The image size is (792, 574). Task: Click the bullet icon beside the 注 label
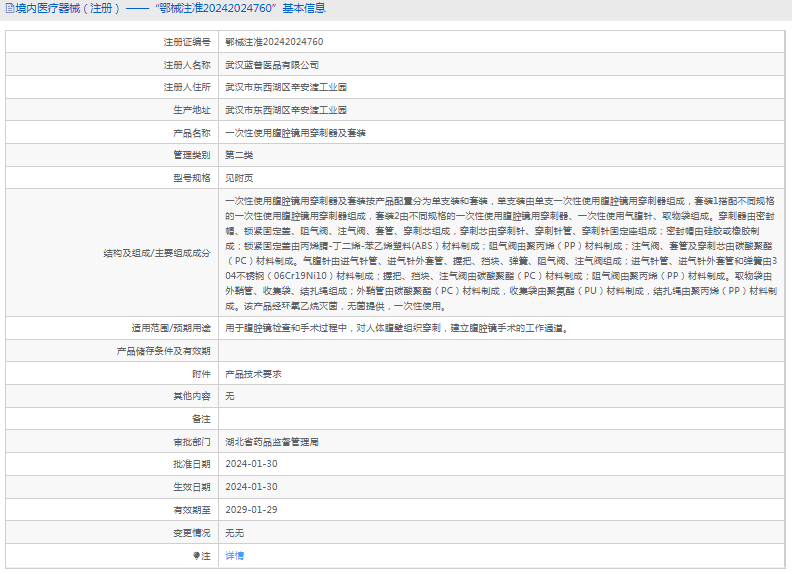pyautogui.click(x=196, y=556)
